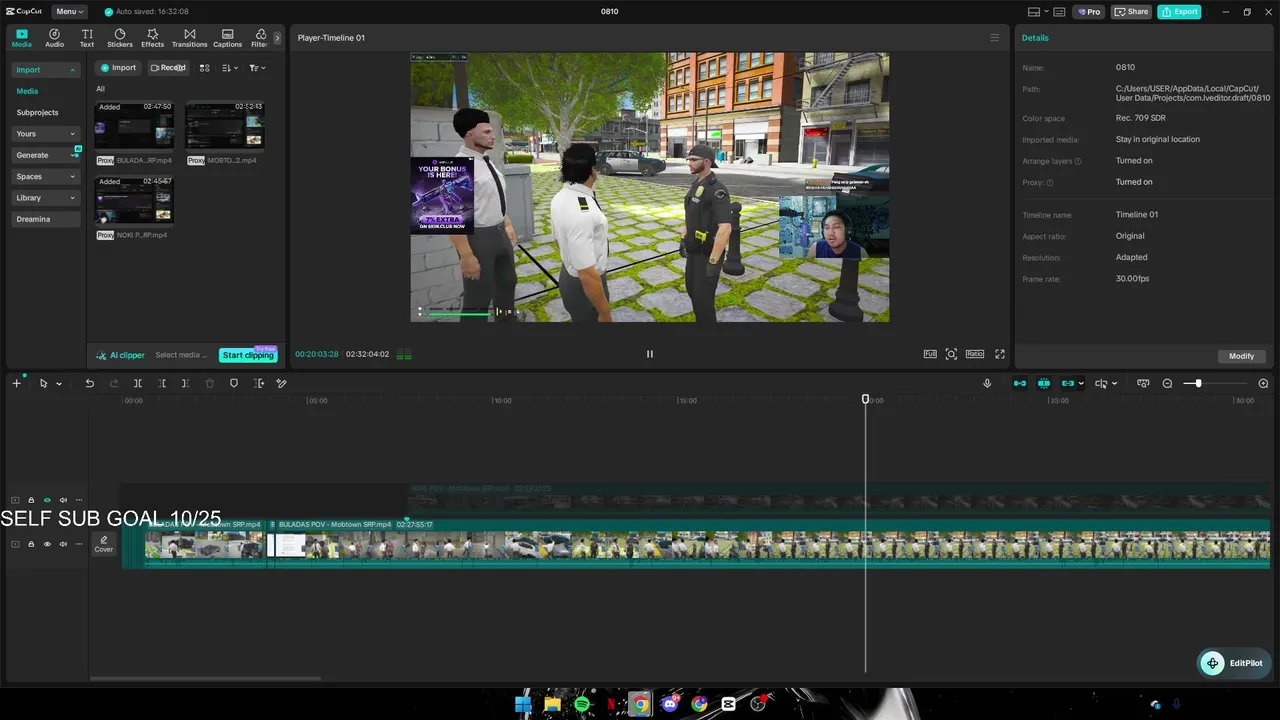Click the Modify button in Details
This screenshot has width=1280, height=720.
pos(1242,356)
